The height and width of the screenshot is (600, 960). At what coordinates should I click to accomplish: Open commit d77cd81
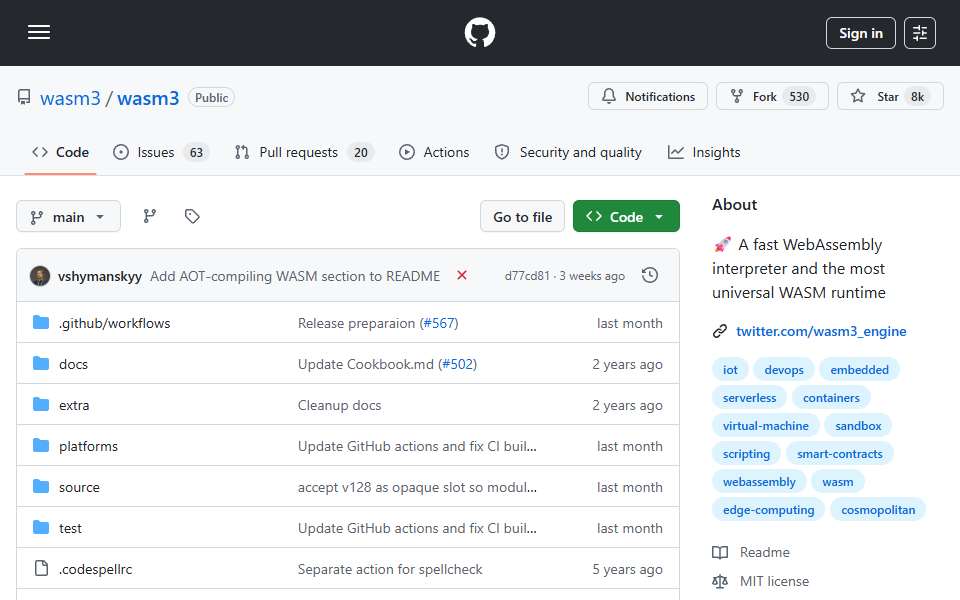pyautogui.click(x=527, y=276)
